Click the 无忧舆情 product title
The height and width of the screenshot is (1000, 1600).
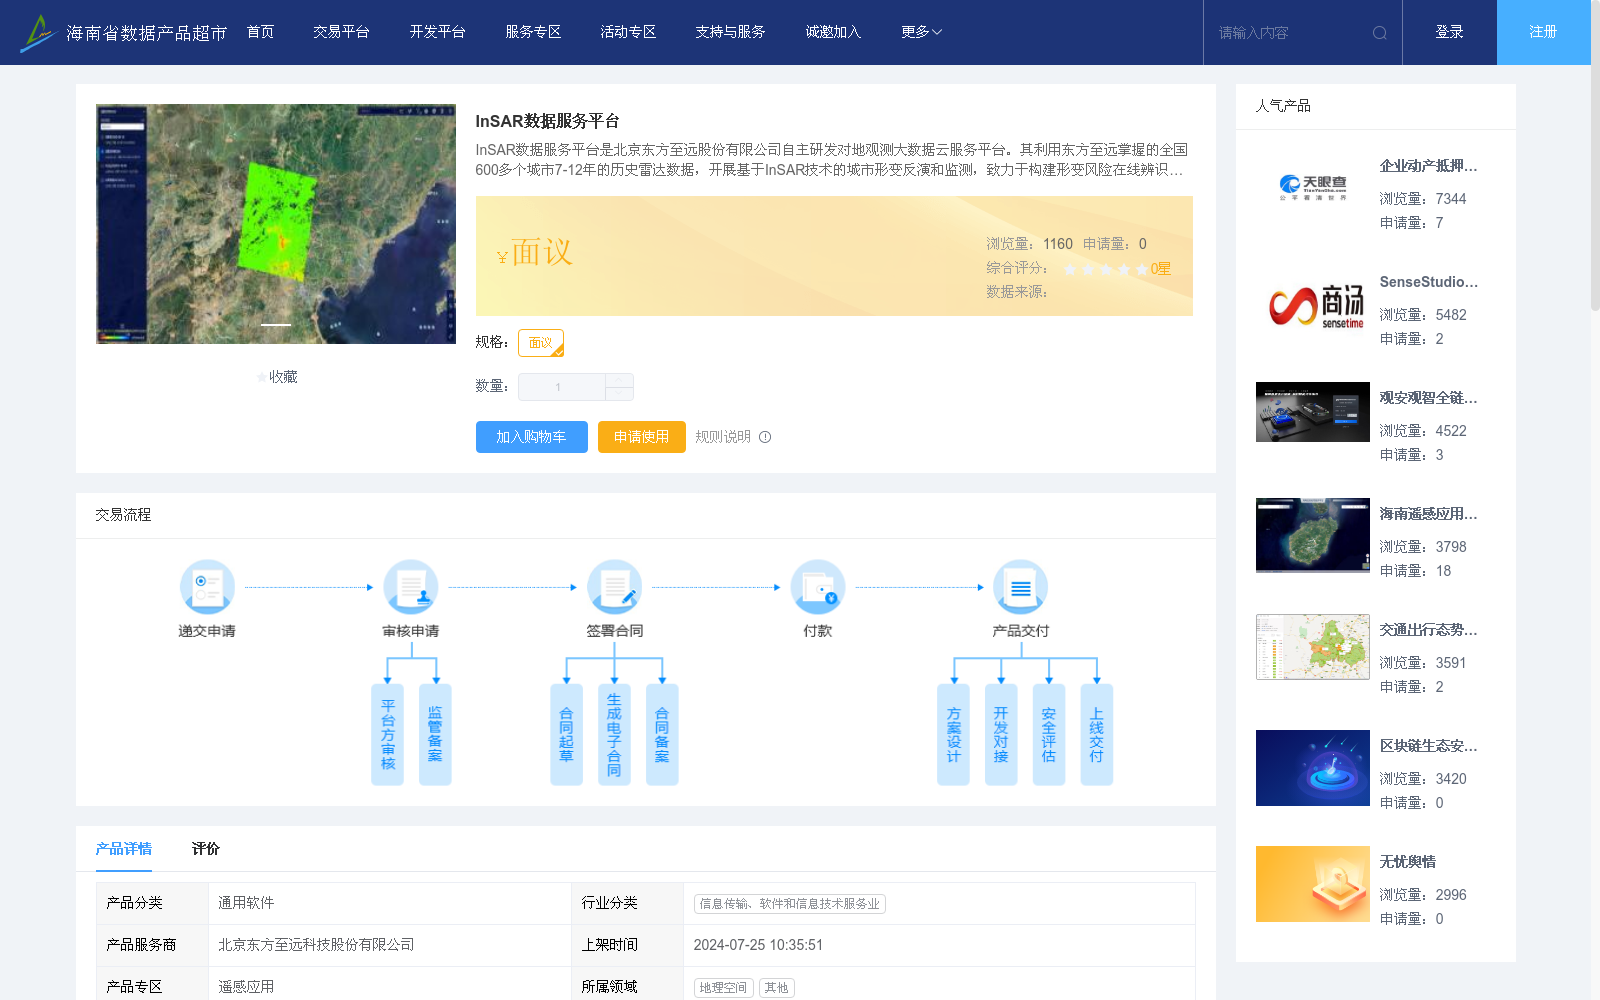tap(1408, 862)
